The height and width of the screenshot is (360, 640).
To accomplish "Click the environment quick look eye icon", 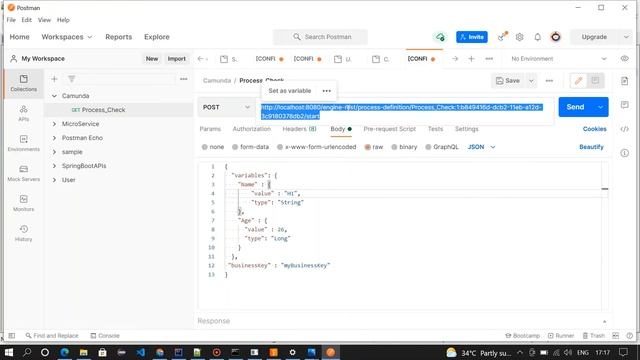I will click(624, 59).
